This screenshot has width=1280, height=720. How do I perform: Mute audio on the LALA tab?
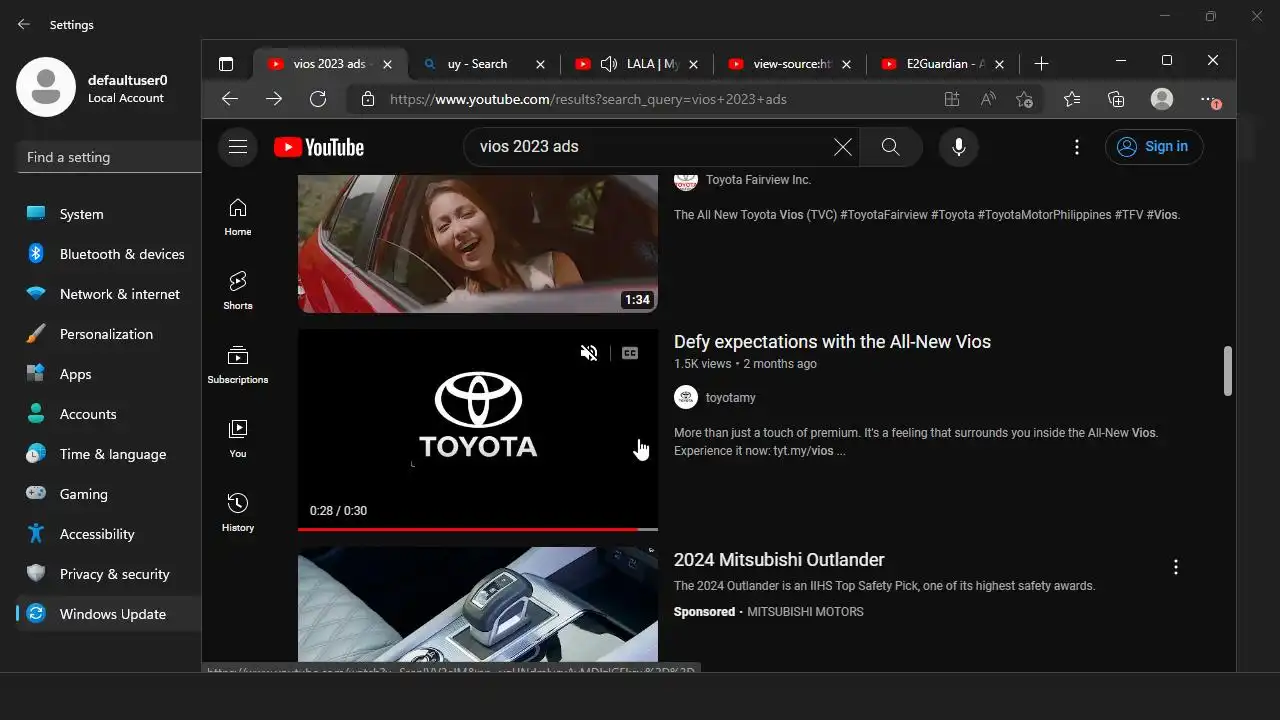(608, 64)
